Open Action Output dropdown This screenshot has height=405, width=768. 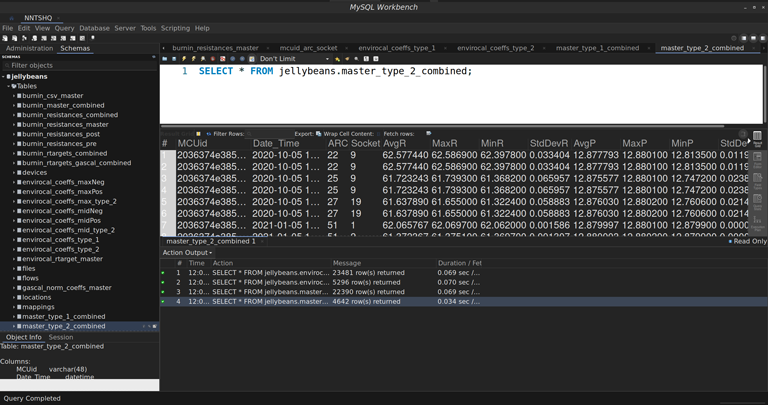(x=188, y=253)
